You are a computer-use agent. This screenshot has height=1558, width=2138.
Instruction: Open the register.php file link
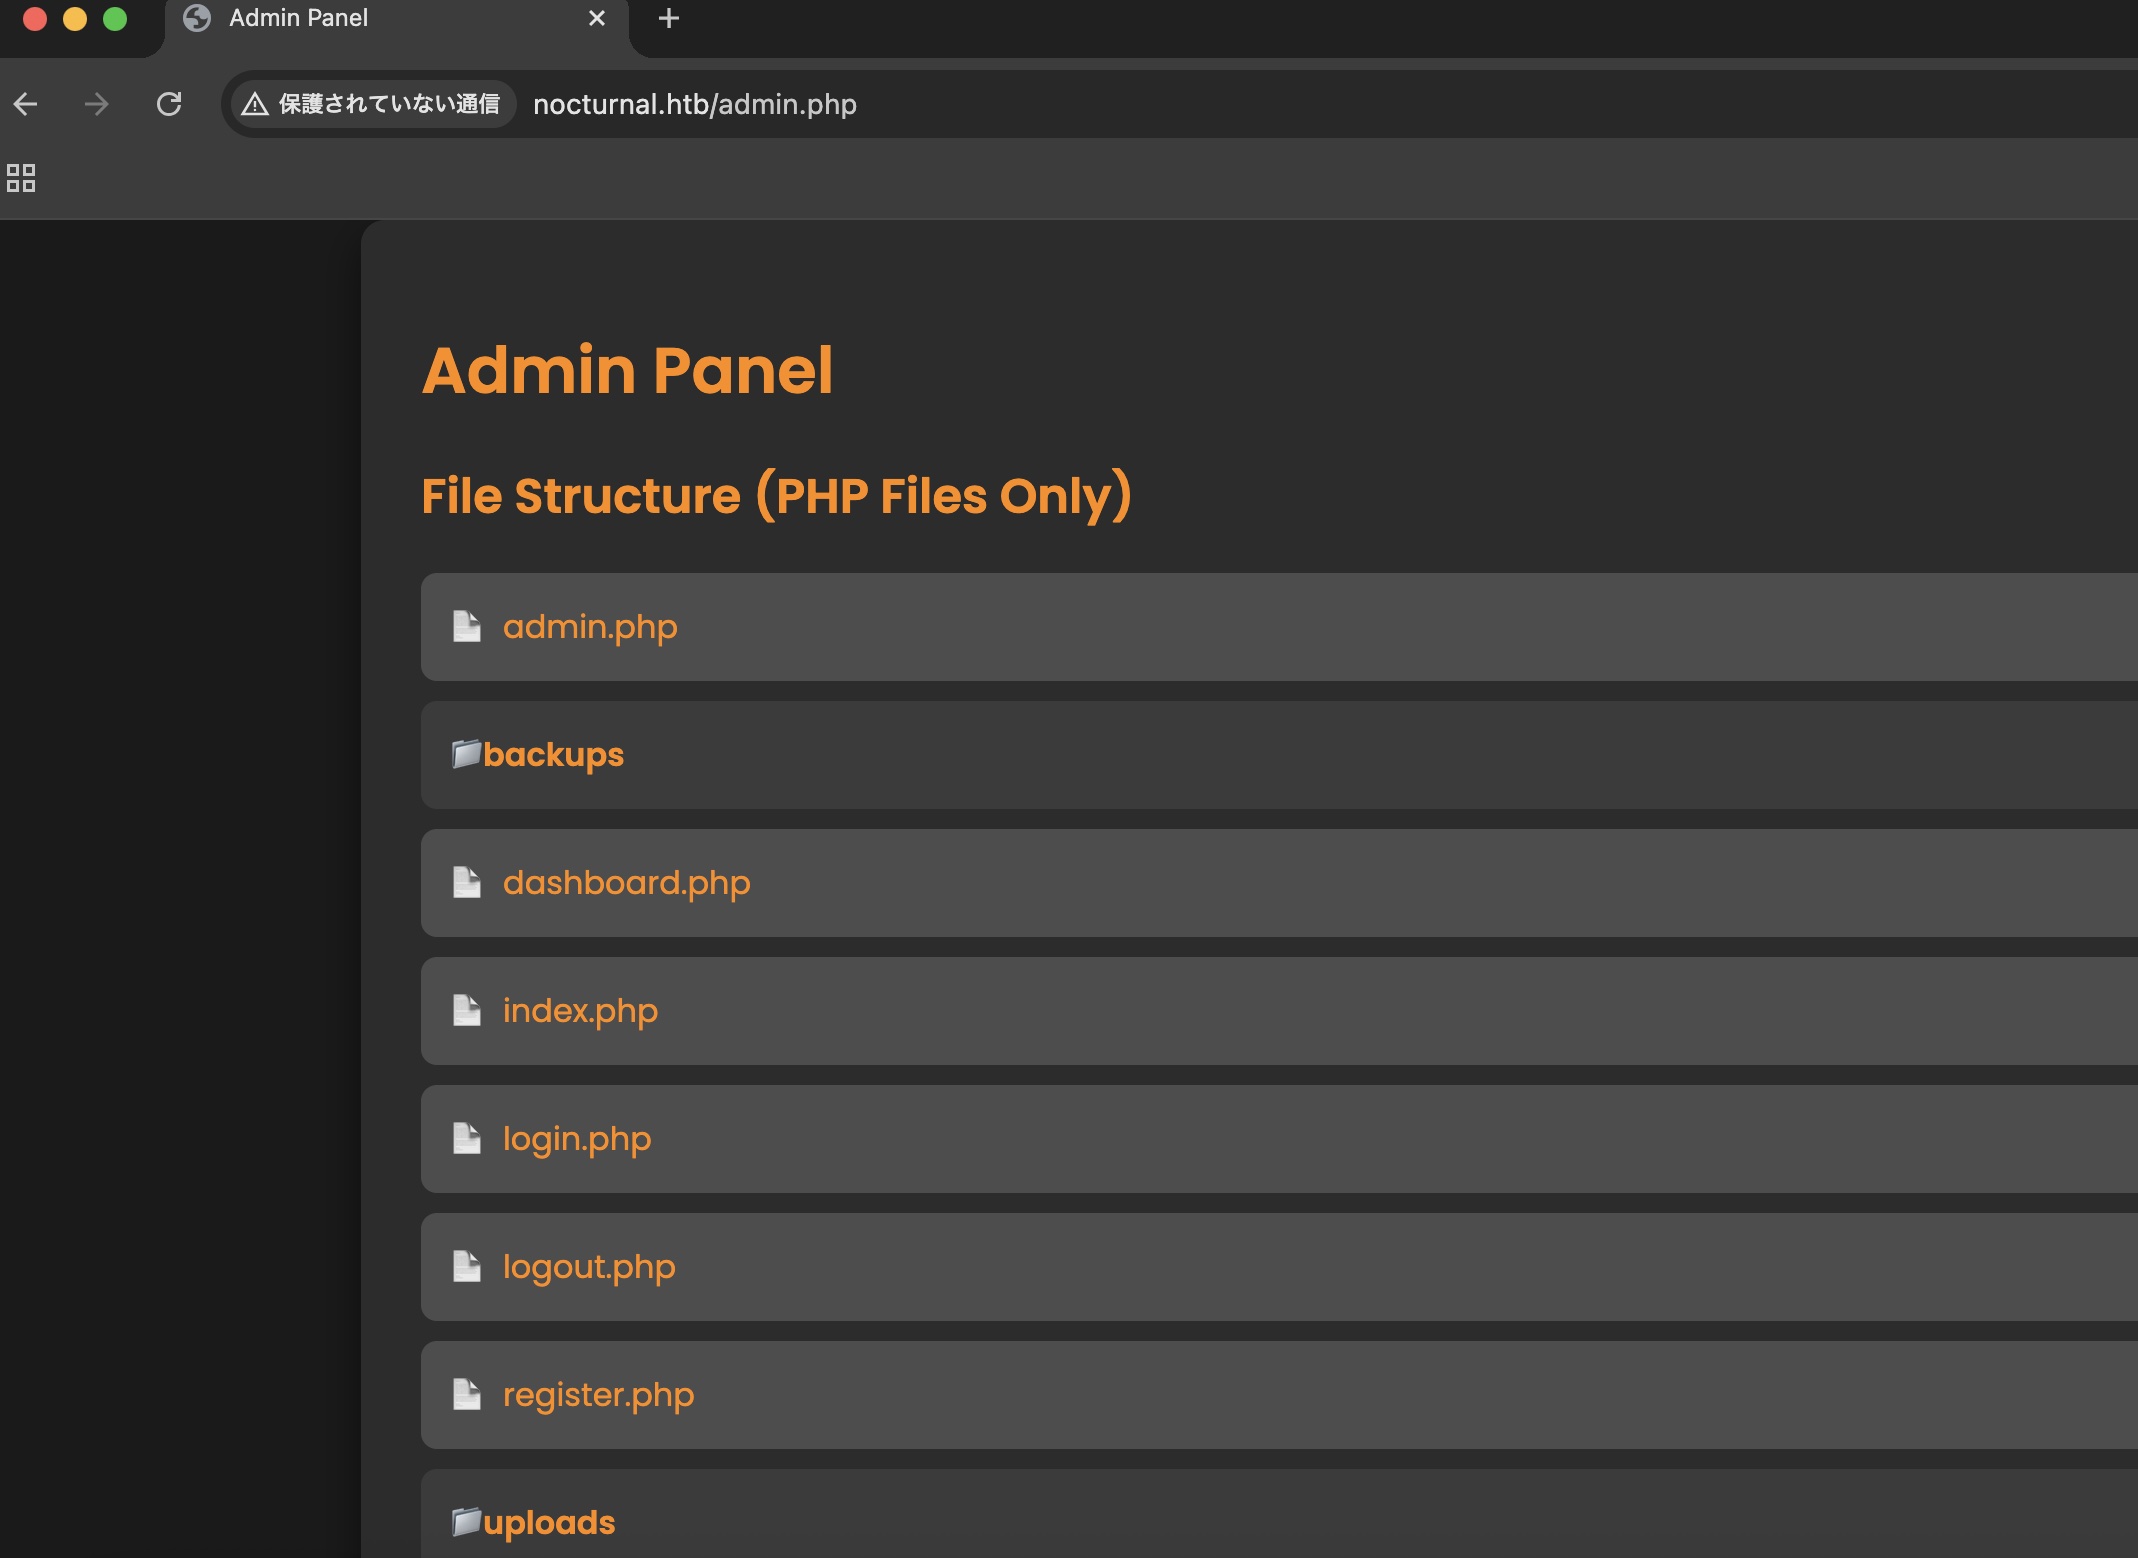598,1395
